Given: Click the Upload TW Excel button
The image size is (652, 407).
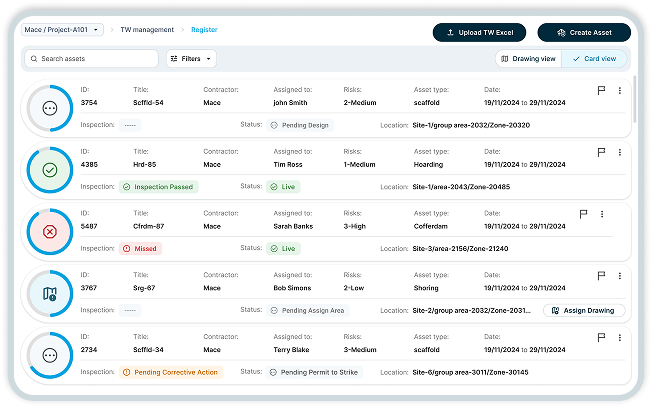Looking at the screenshot, I should tap(479, 32).
